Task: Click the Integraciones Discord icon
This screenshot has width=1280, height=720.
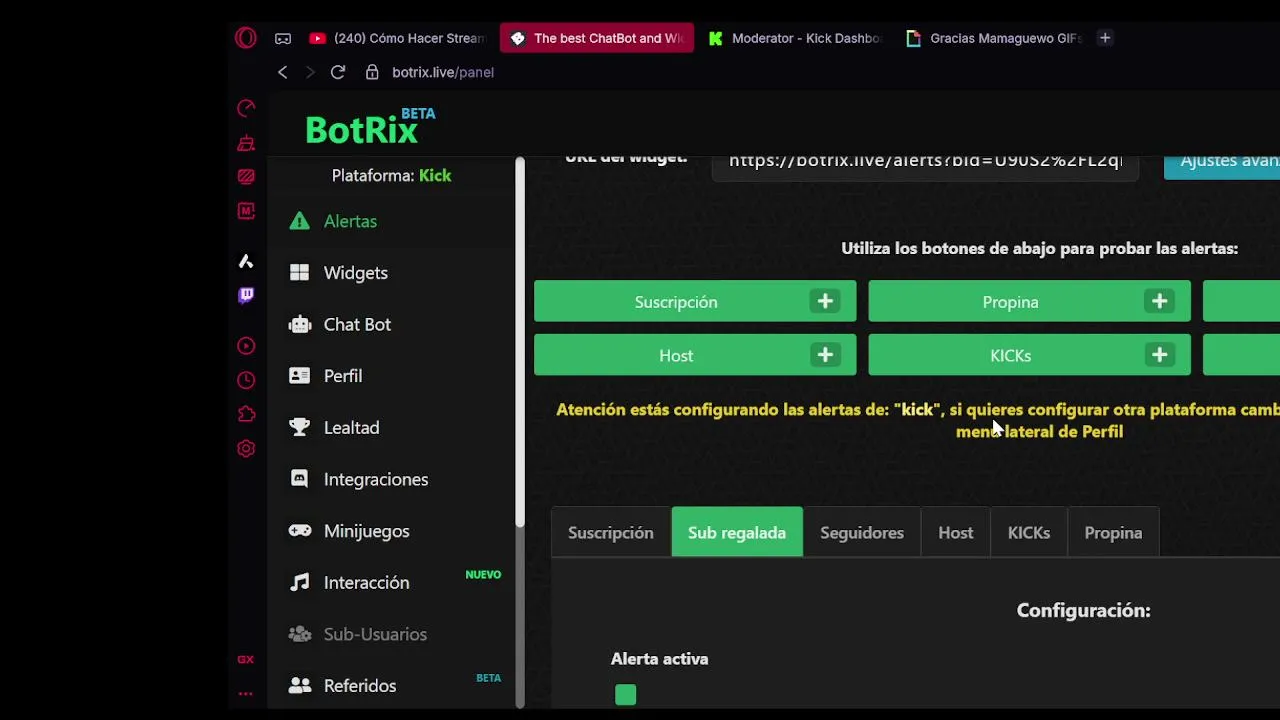Action: [x=299, y=479]
